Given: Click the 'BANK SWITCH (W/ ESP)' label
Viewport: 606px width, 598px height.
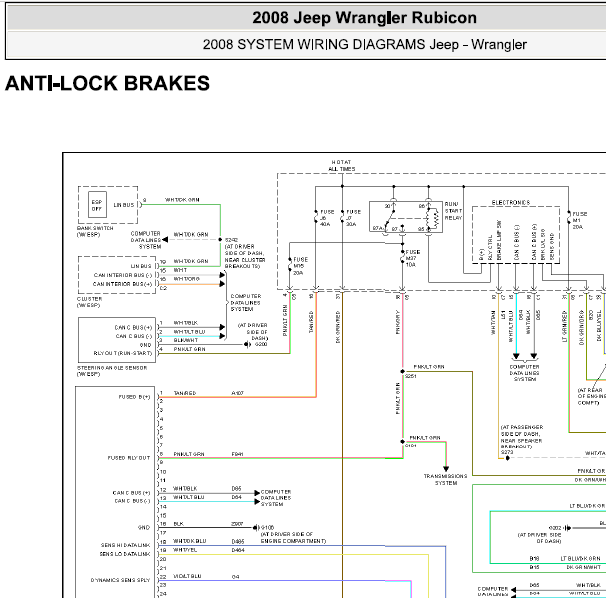Looking at the screenshot, I should 95,231.
